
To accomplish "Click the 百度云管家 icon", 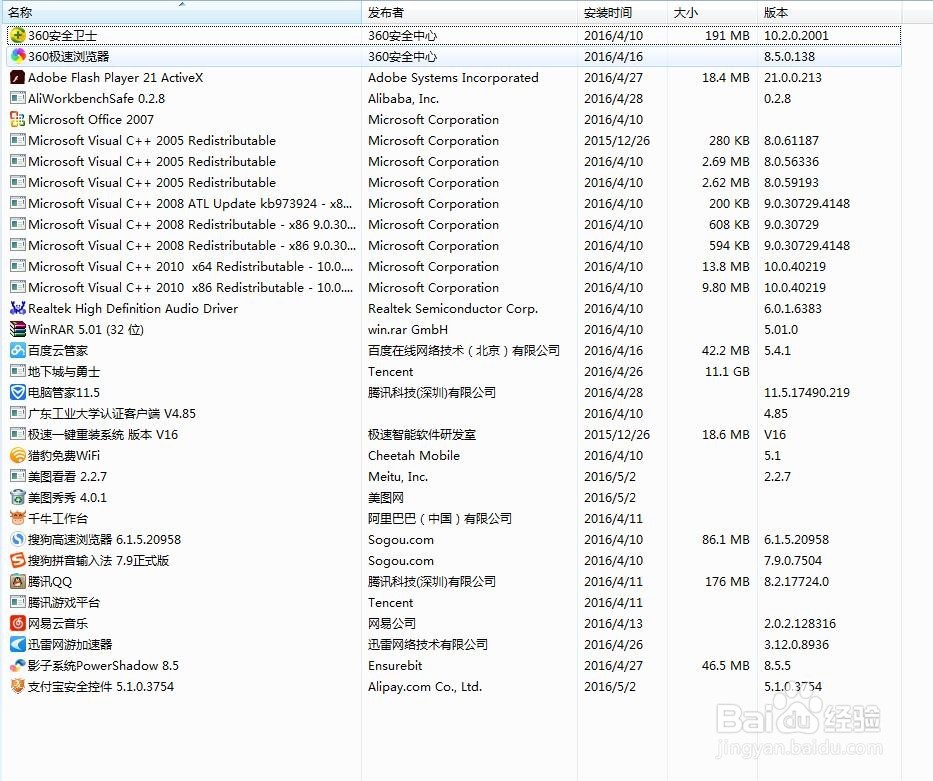I will click(x=18, y=350).
